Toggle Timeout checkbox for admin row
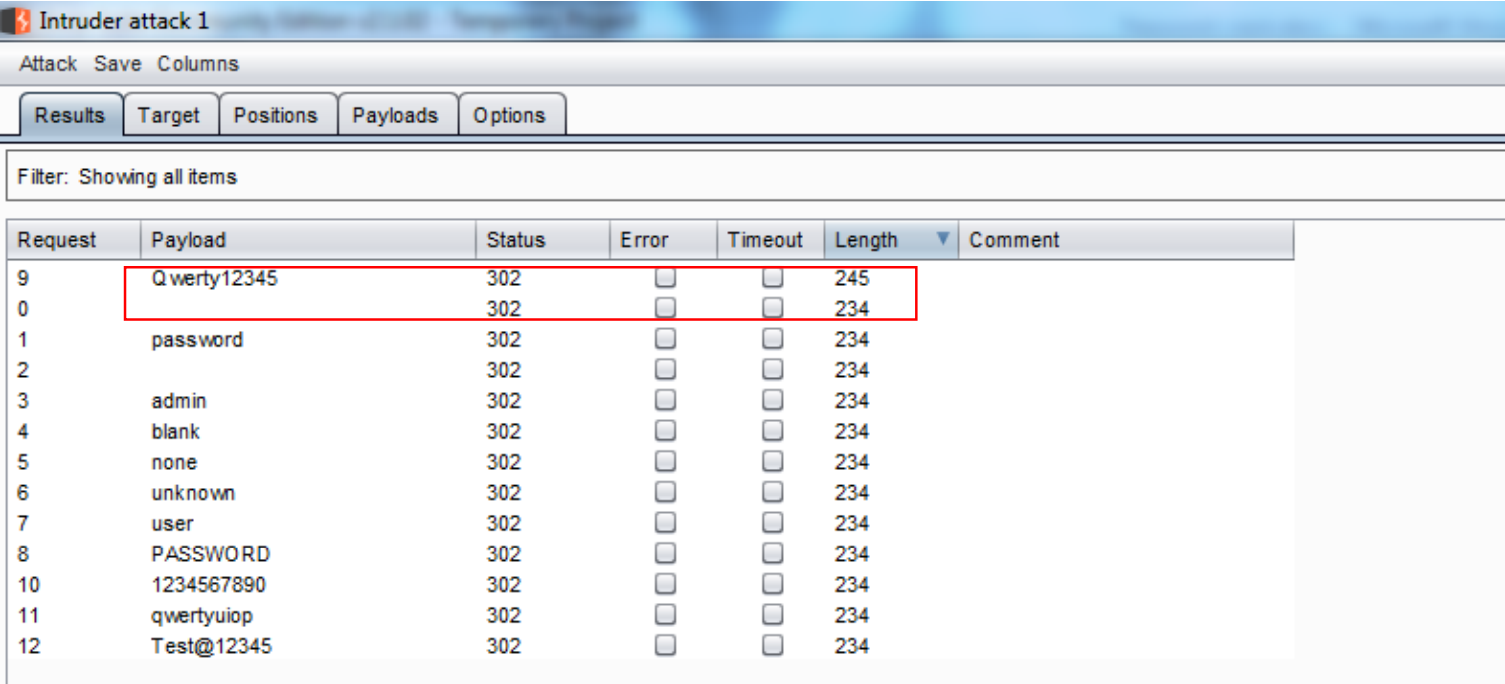Image resolution: width=1505 pixels, height=684 pixels. pos(772,401)
